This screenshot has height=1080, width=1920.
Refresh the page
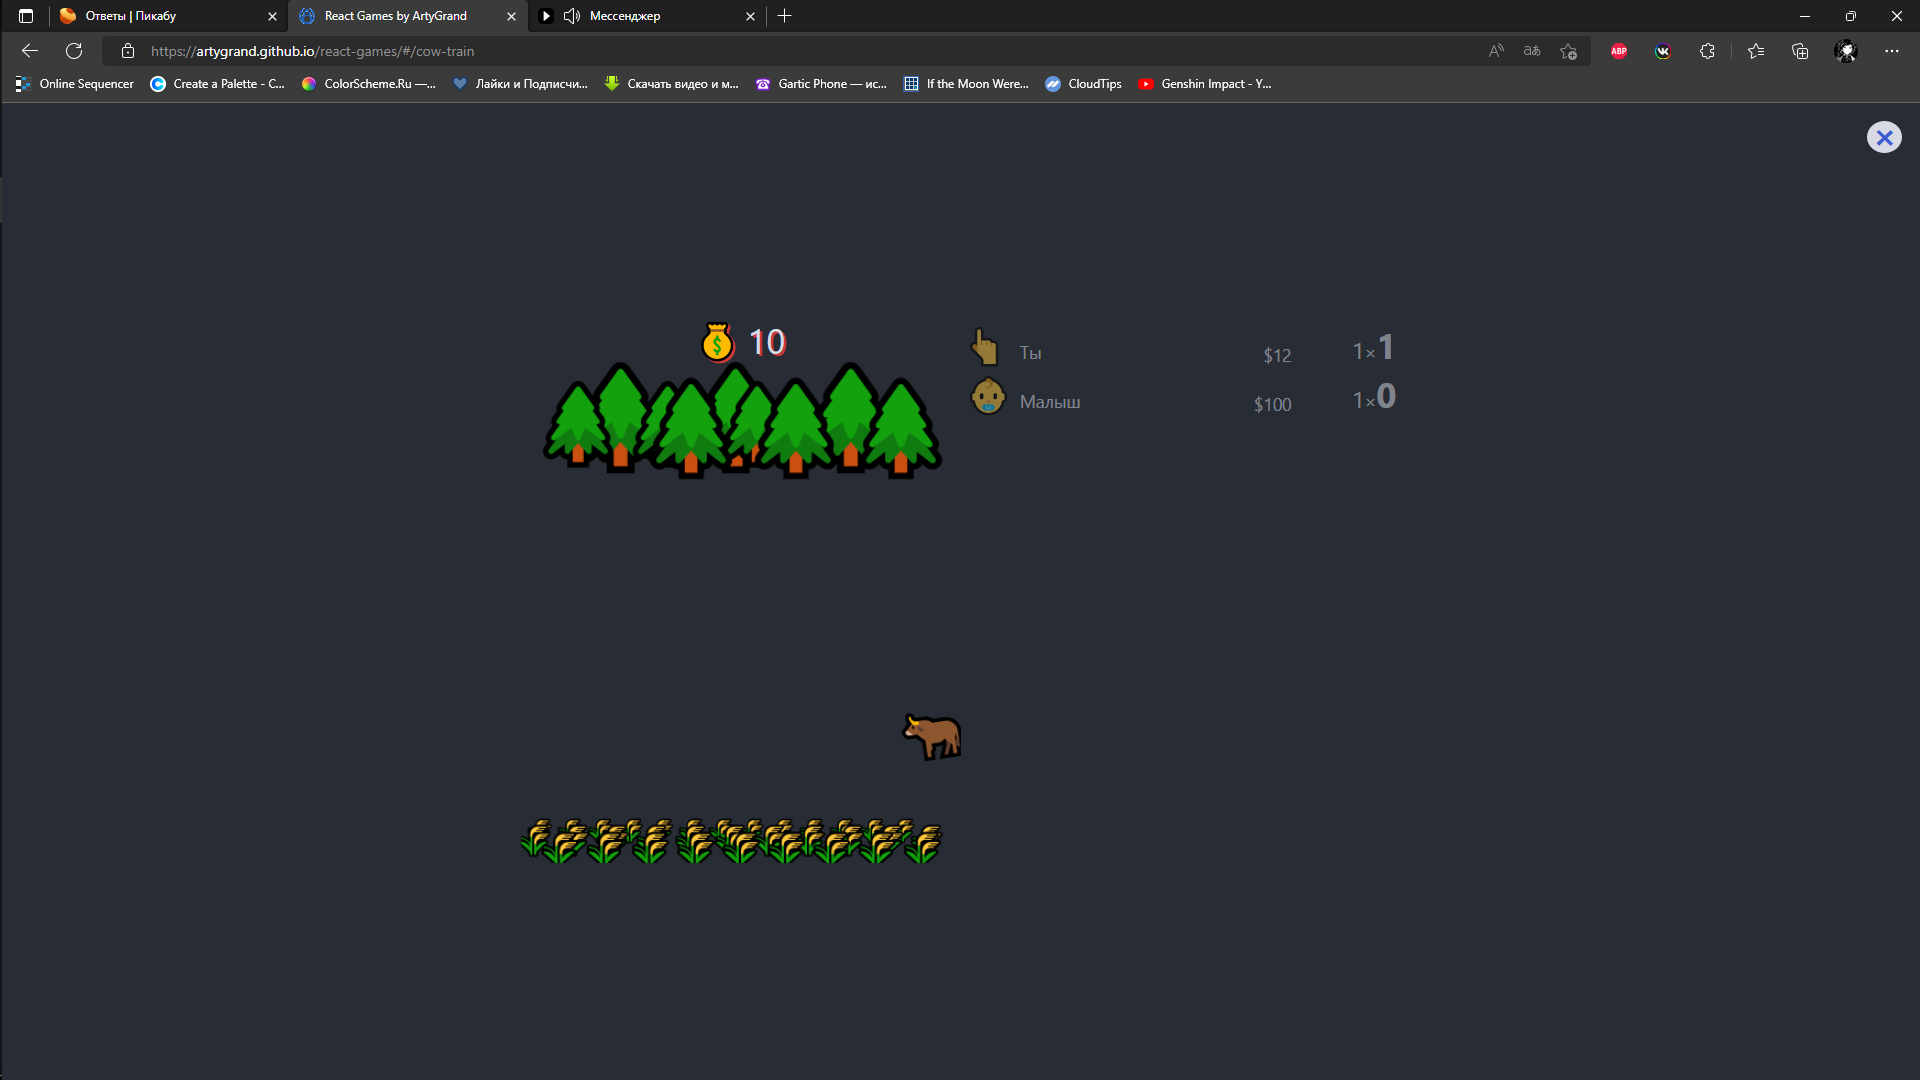click(x=74, y=51)
